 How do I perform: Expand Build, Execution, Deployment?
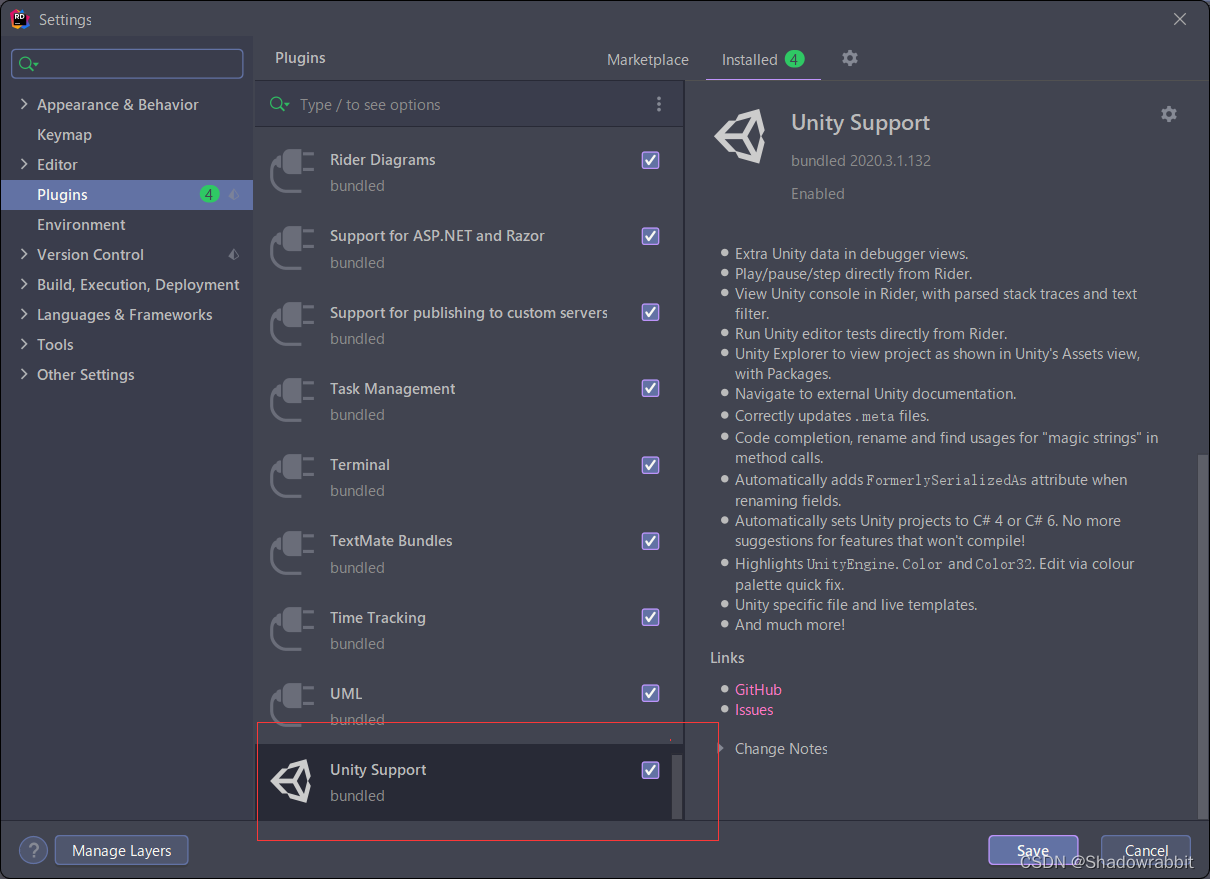click(24, 284)
